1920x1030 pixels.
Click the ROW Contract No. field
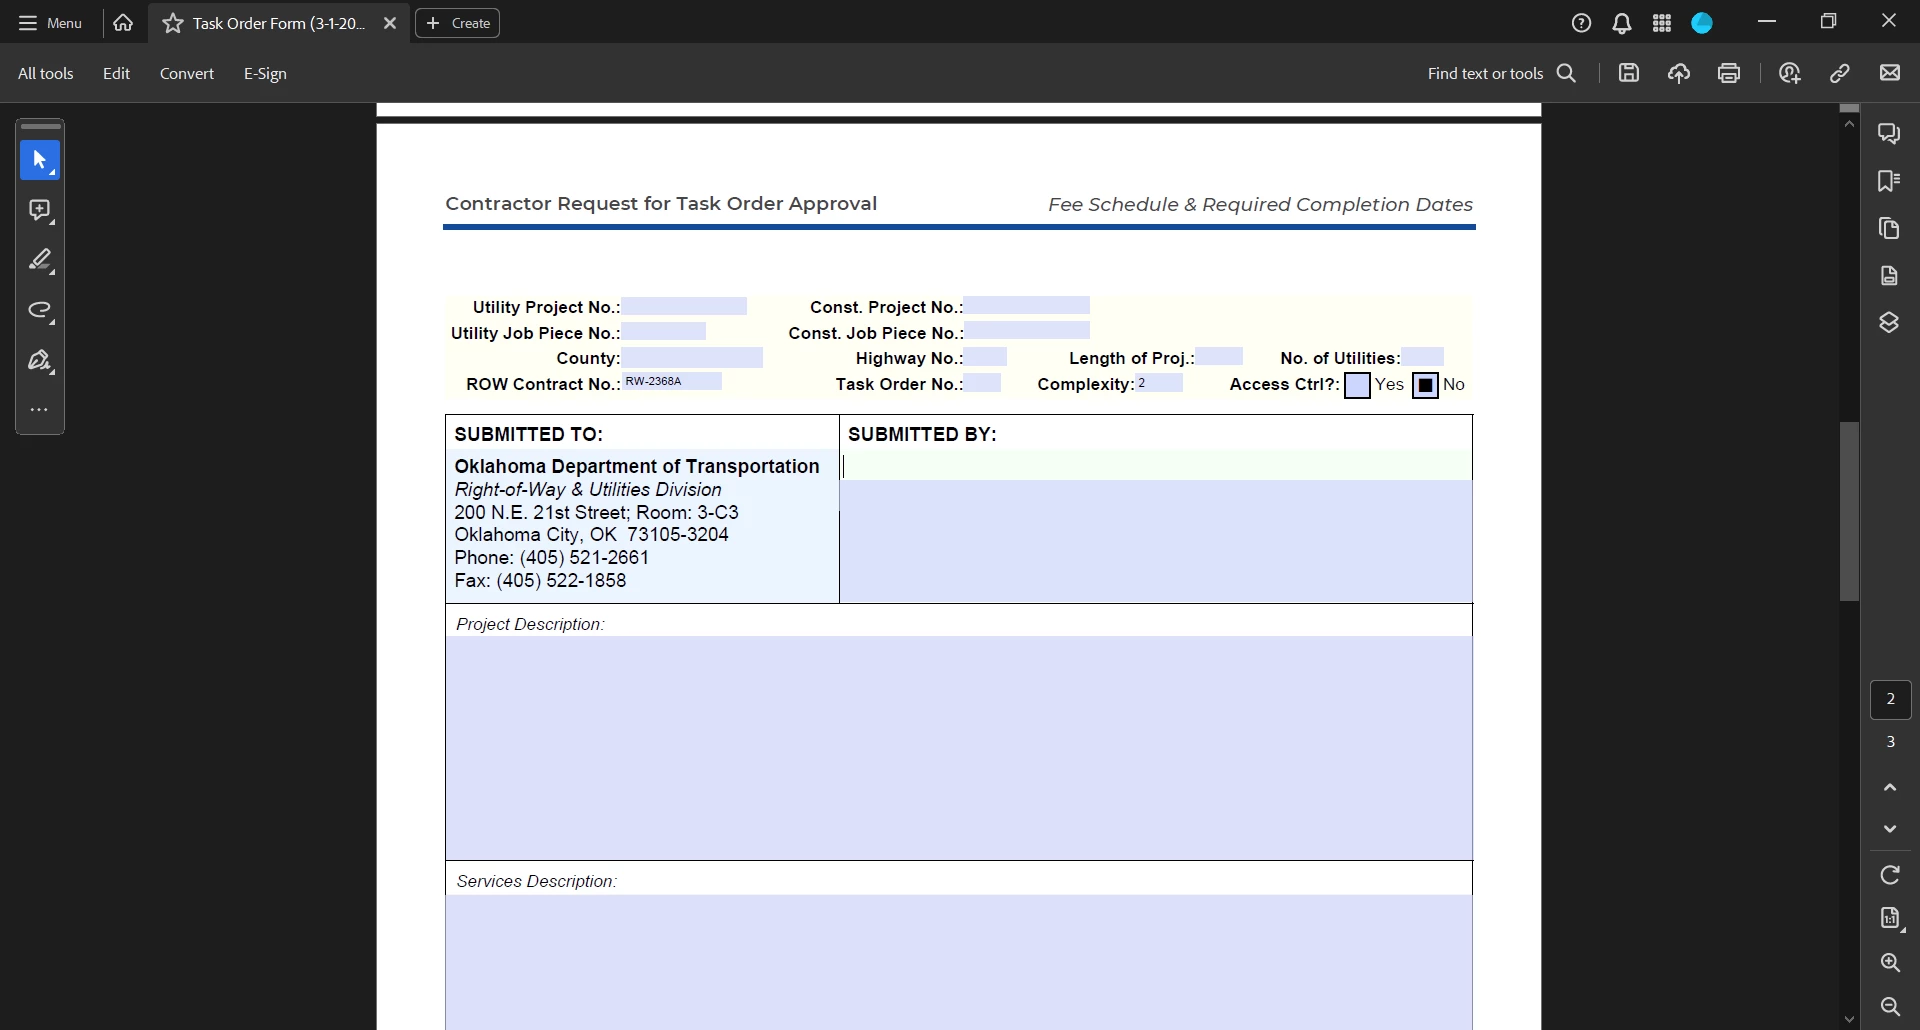pyautogui.click(x=672, y=381)
